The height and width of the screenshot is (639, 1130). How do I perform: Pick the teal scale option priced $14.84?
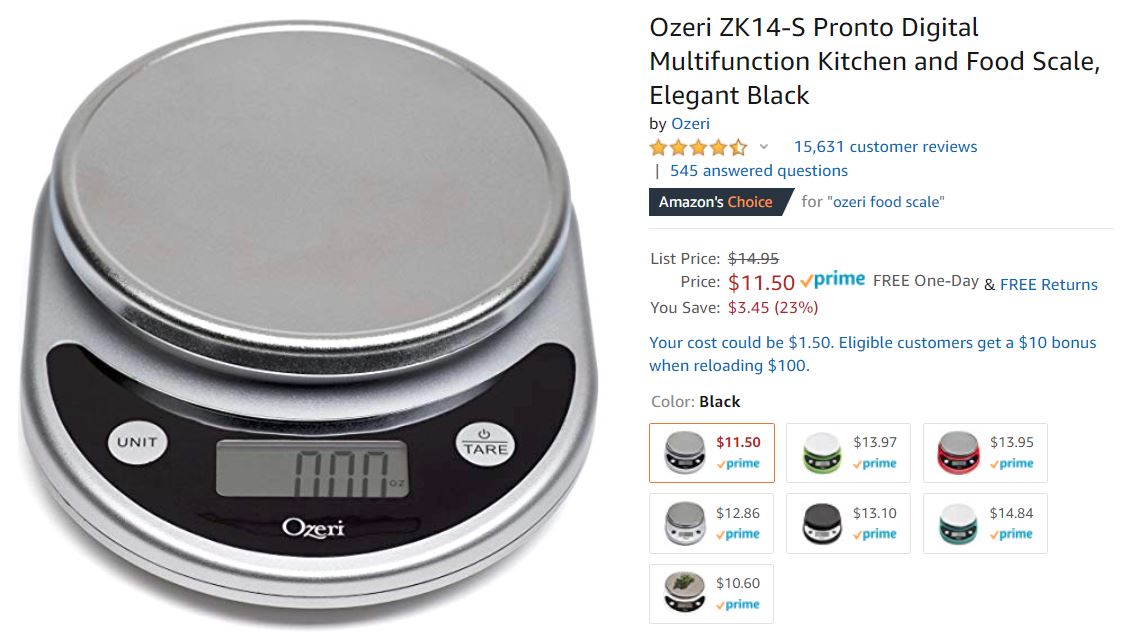[985, 523]
